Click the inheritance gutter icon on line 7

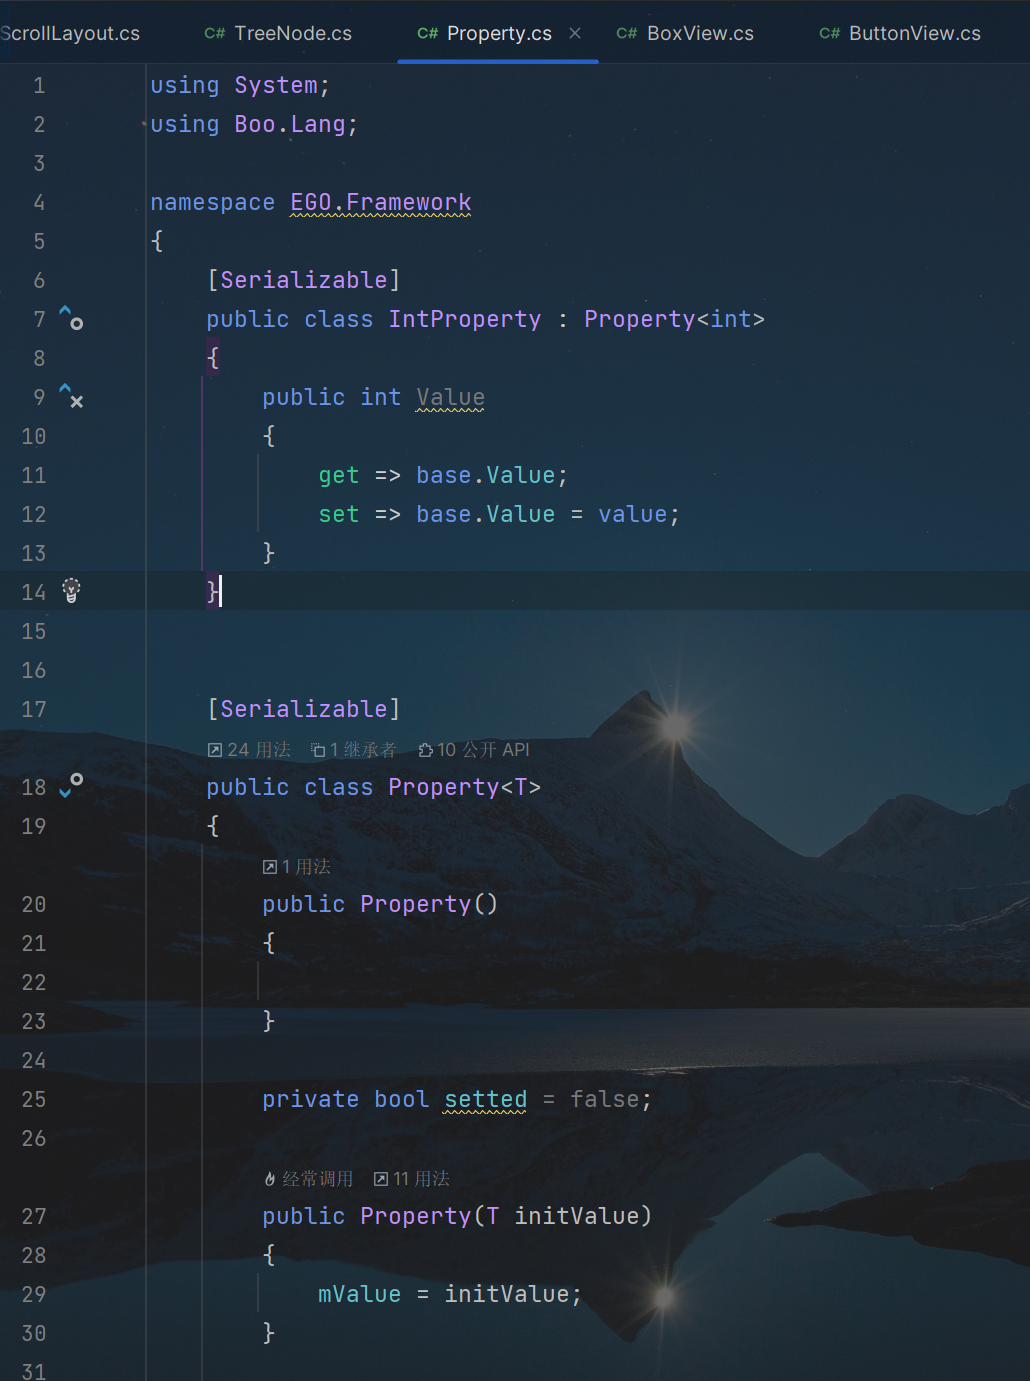[71, 318]
